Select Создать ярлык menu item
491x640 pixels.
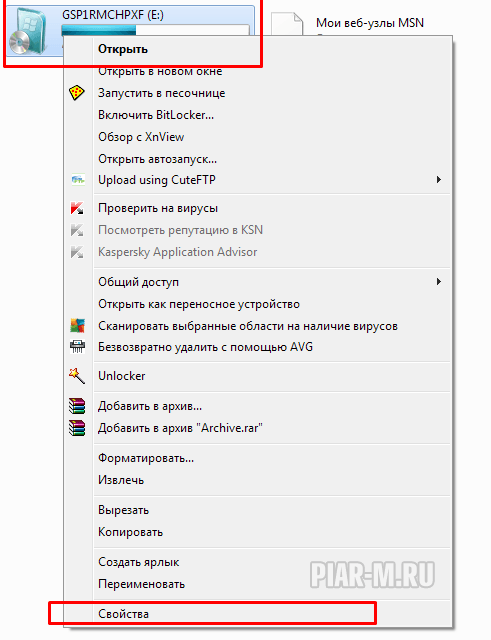tap(138, 562)
